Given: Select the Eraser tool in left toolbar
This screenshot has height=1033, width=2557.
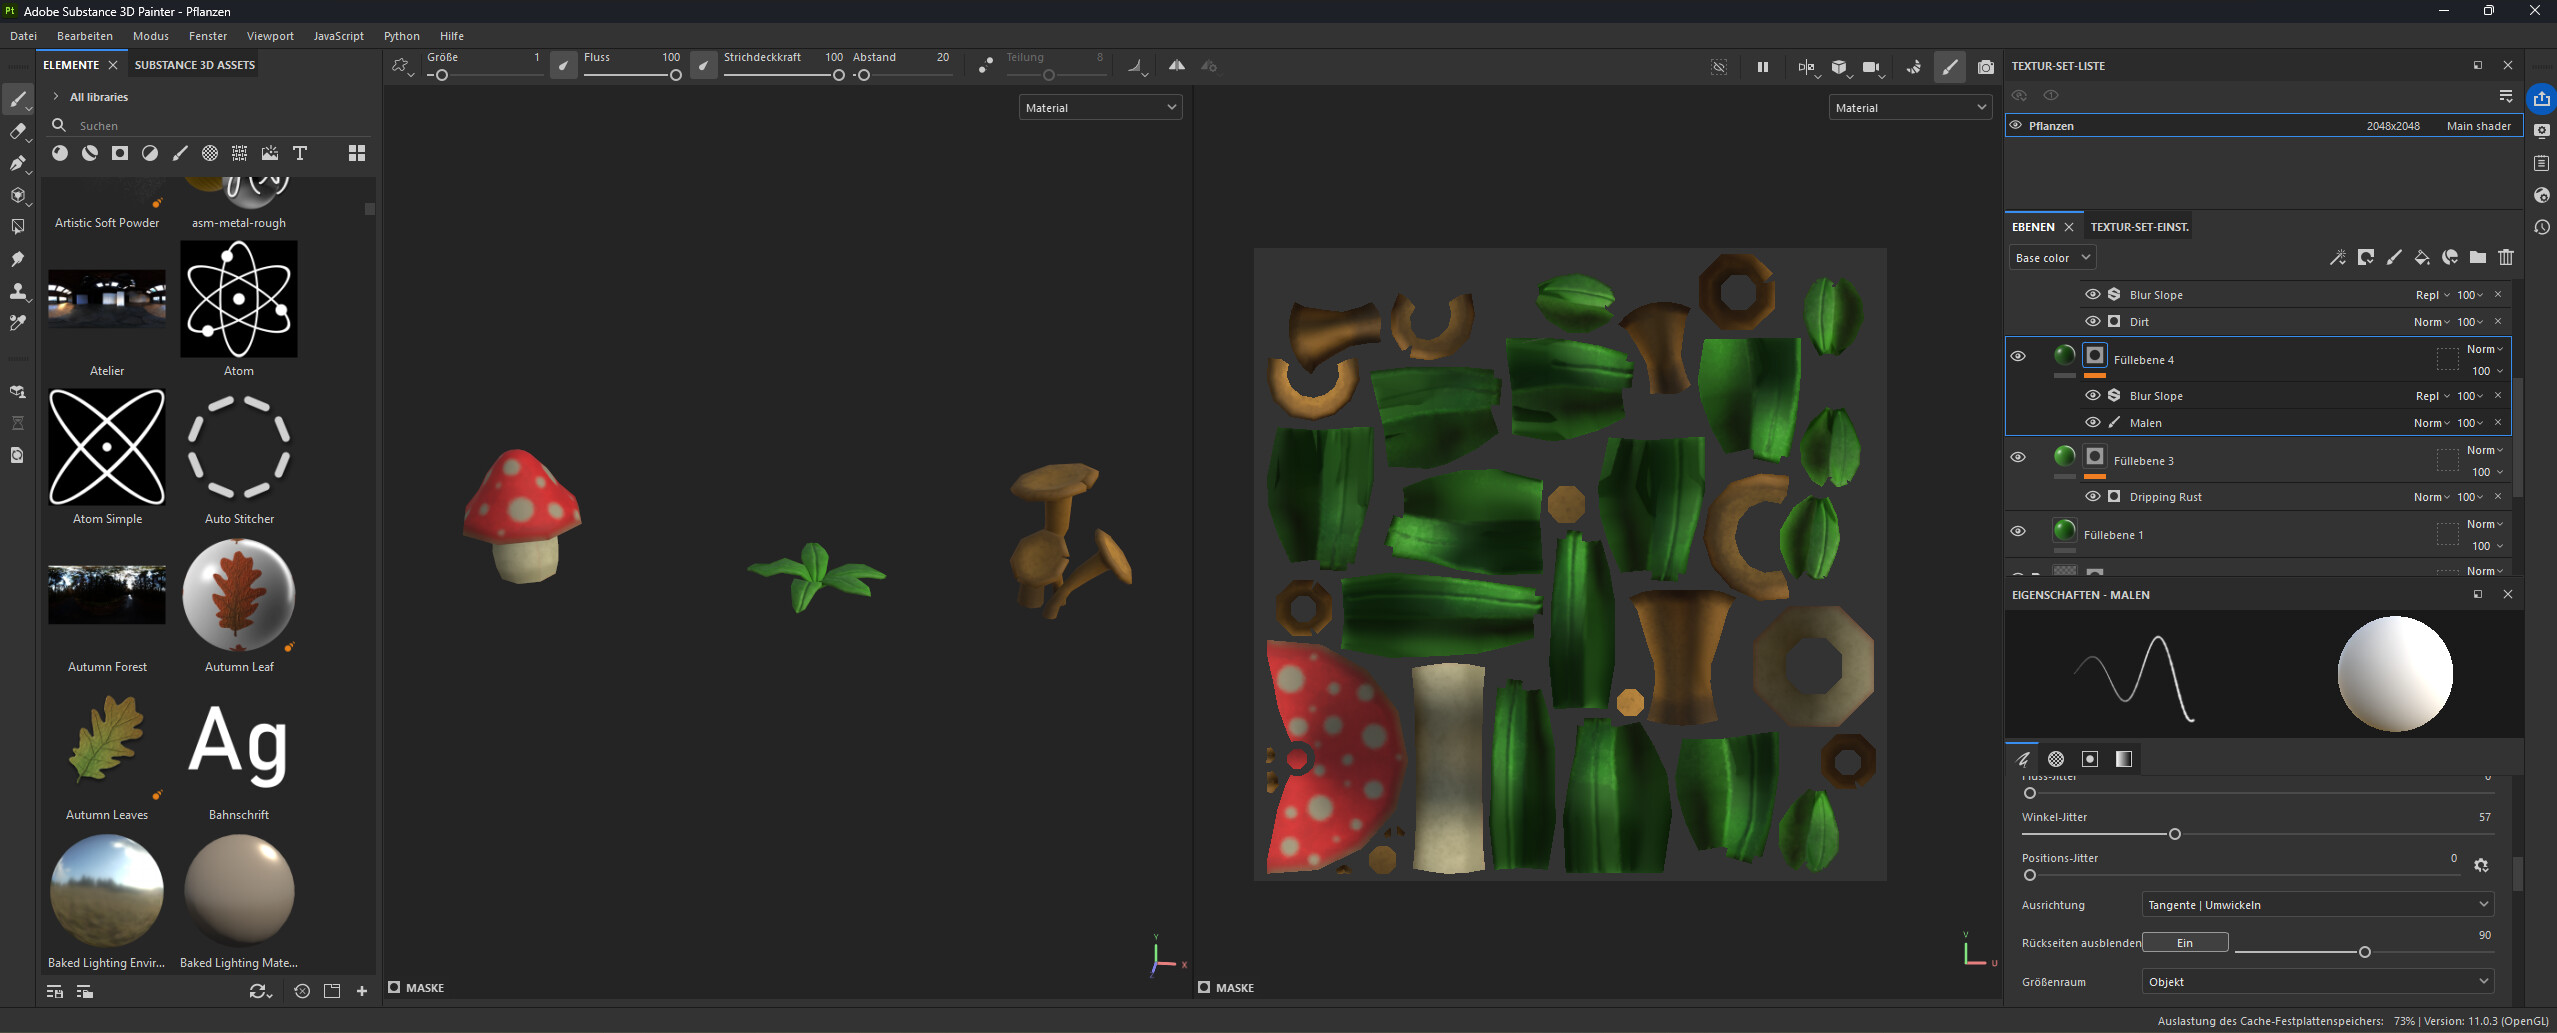Looking at the screenshot, I should (x=17, y=131).
